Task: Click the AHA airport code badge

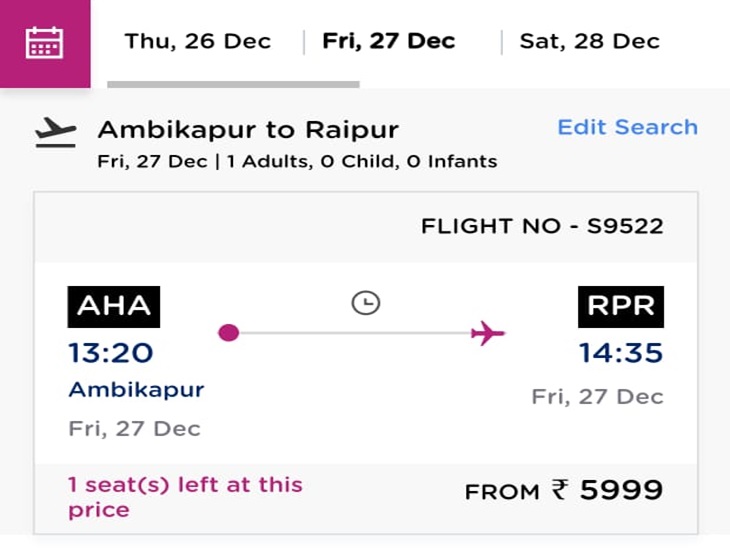Action: click(114, 307)
